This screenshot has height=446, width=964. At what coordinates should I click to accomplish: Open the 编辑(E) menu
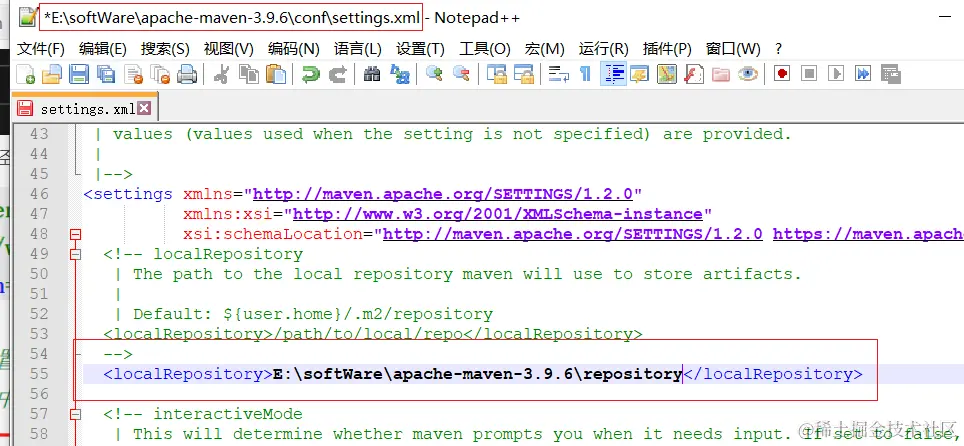click(103, 49)
